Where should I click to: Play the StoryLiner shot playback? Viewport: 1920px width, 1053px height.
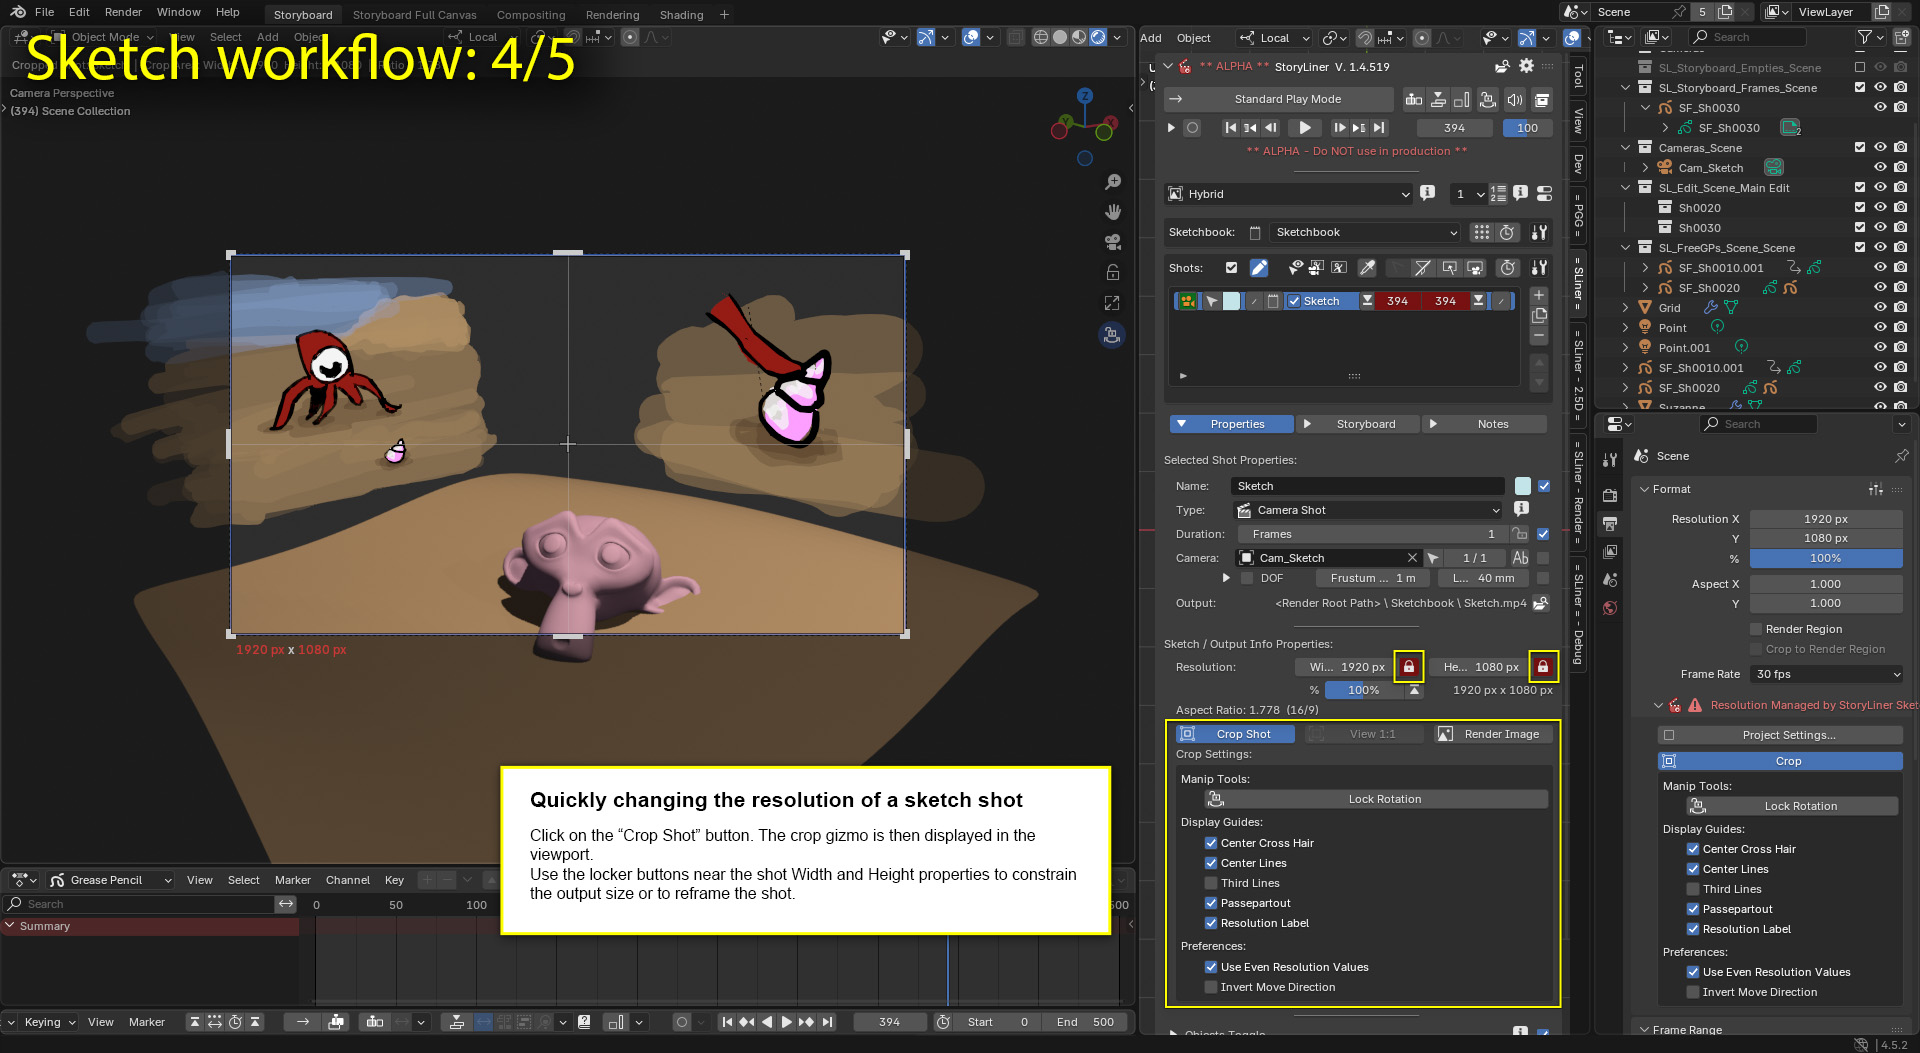click(1304, 128)
